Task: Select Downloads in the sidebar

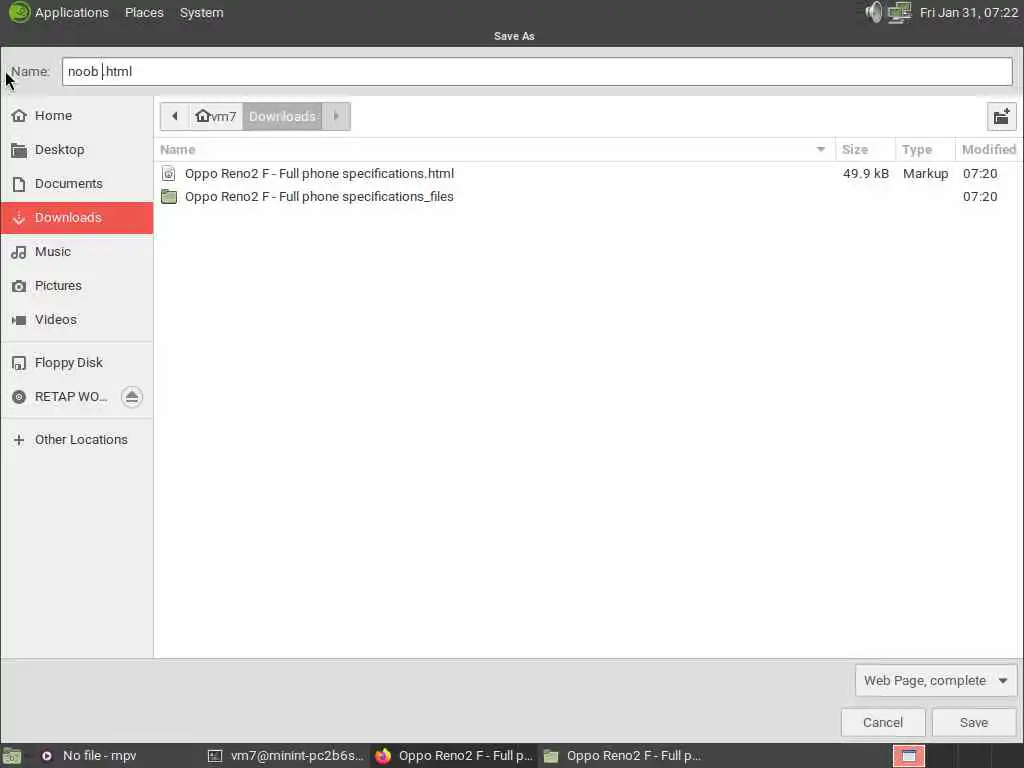Action: click(x=77, y=217)
